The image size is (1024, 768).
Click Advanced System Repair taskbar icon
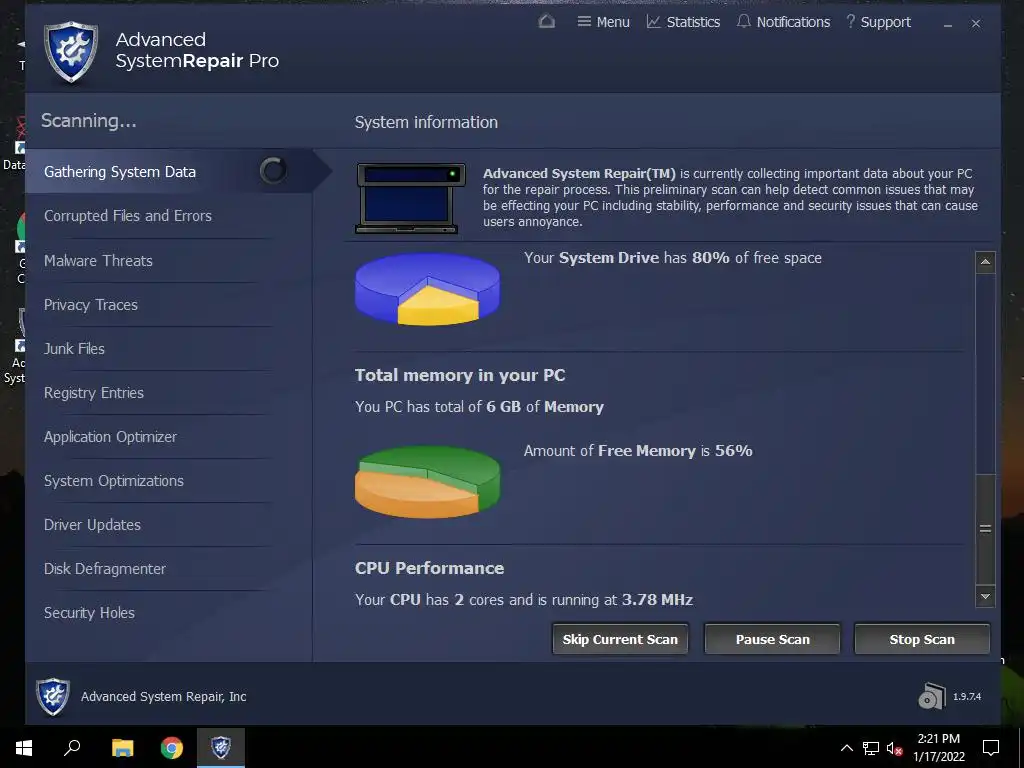[x=221, y=747]
